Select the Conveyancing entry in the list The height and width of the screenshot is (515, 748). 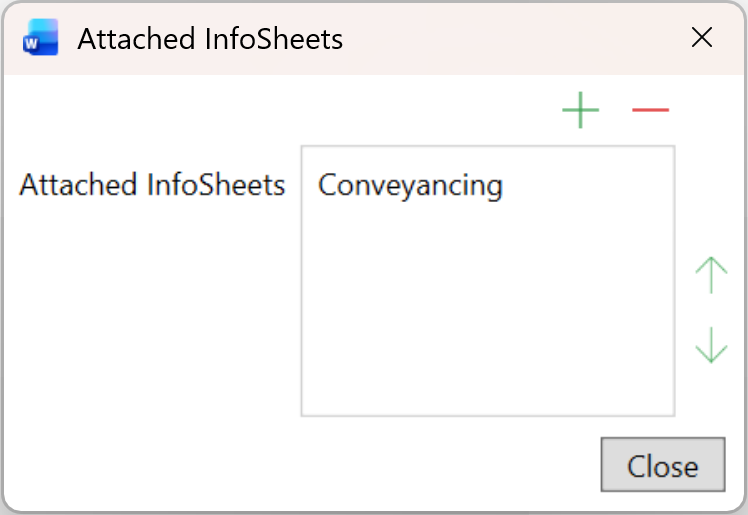coord(410,185)
